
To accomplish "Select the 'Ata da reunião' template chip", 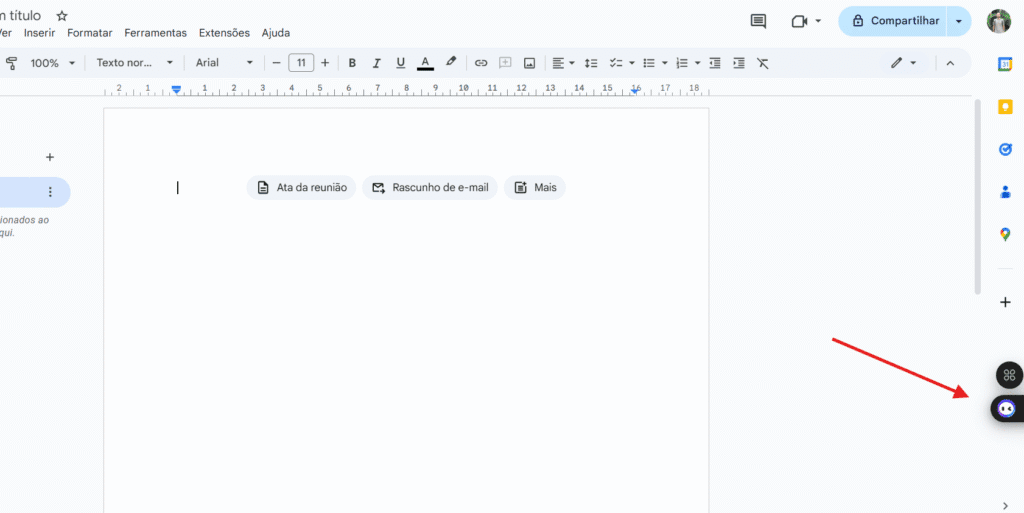I will tap(301, 188).
